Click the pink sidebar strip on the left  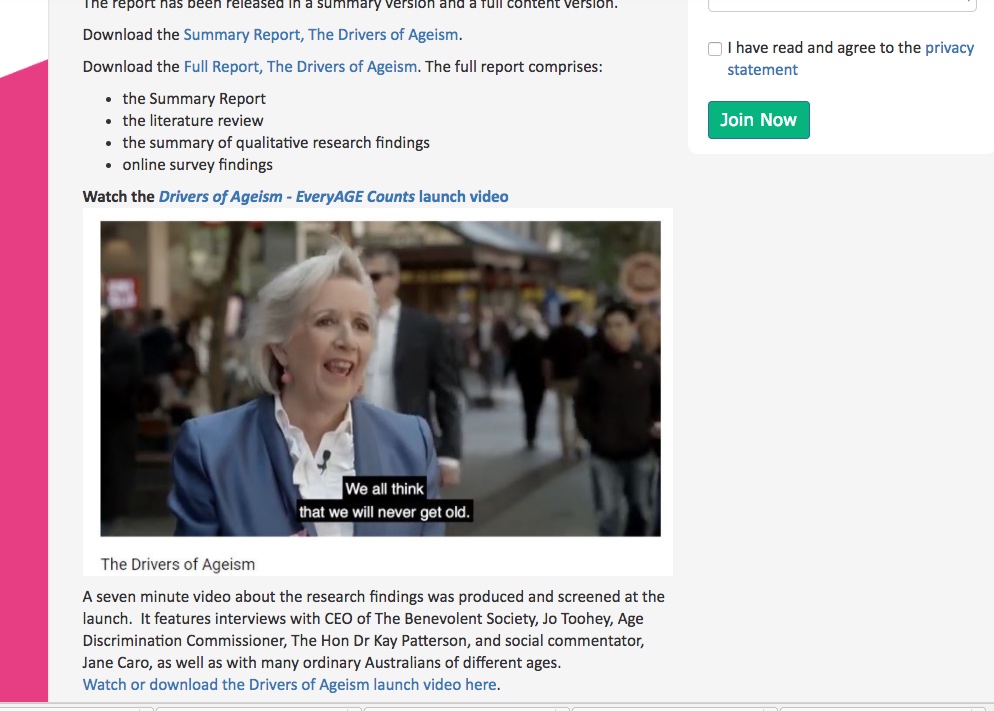24,380
